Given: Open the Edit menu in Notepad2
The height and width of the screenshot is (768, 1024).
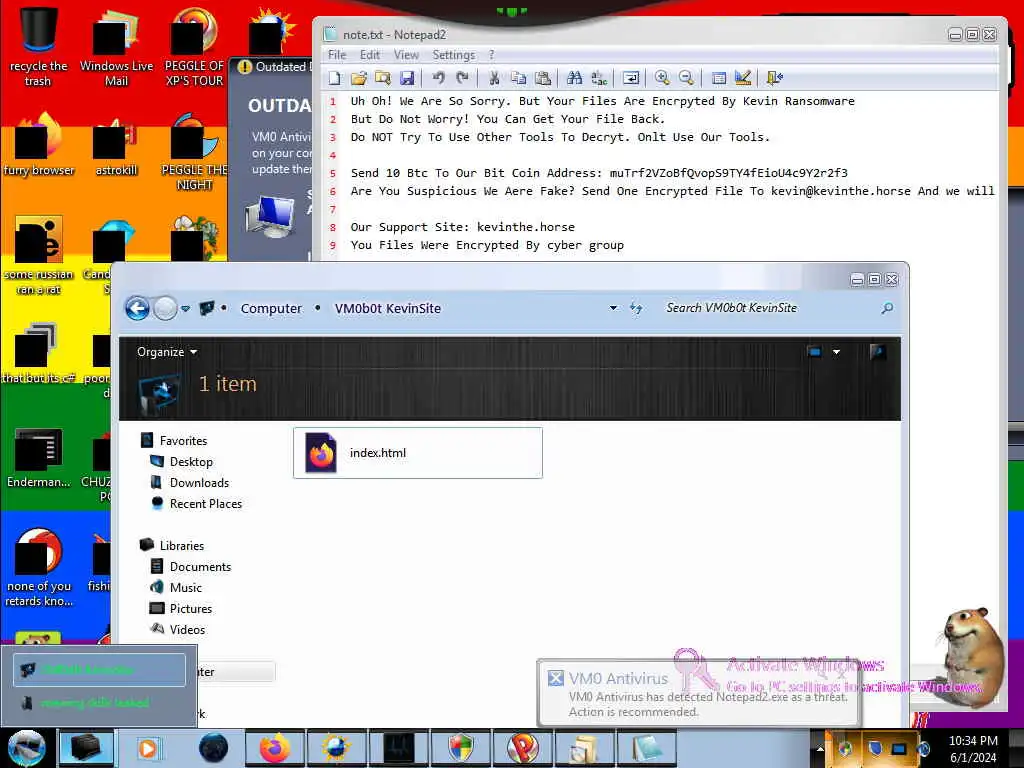Looking at the screenshot, I should point(370,55).
